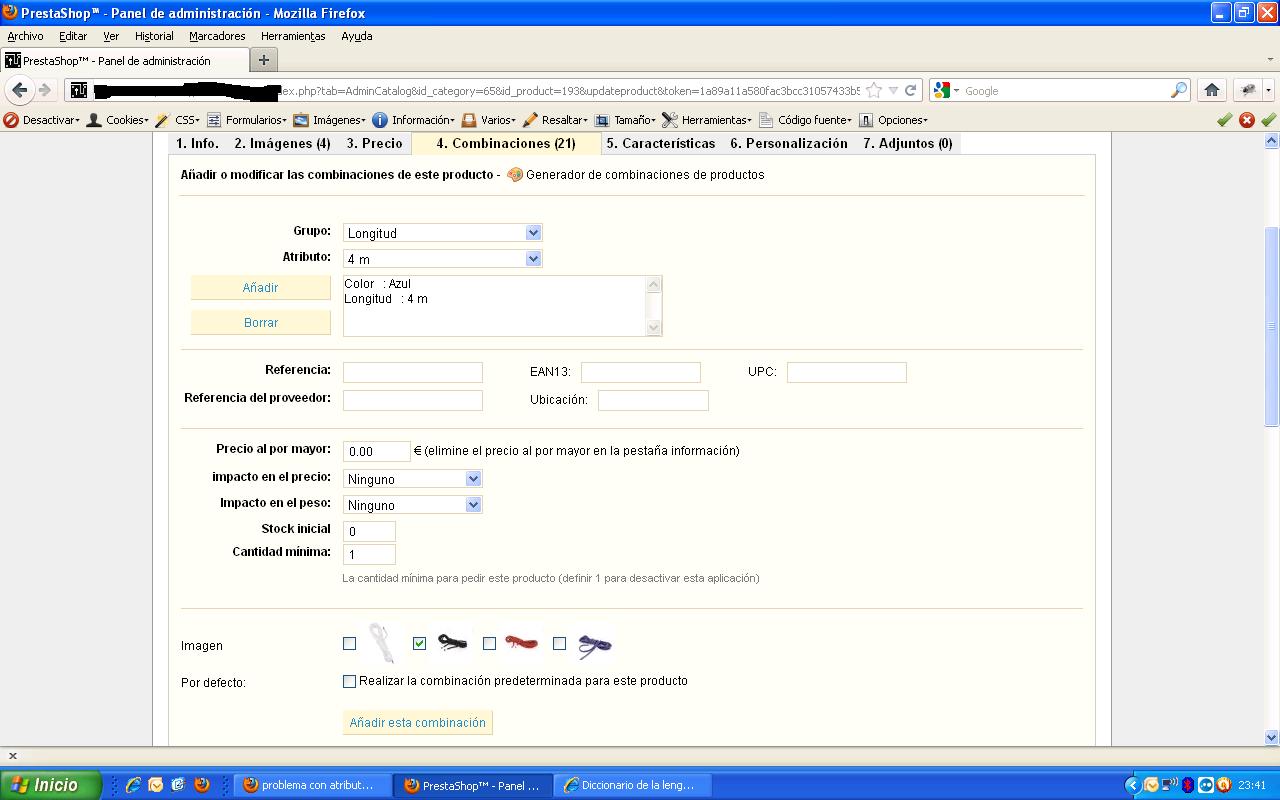The image size is (1280, 800).
Task: Click the search magnifier icon in Google box
Action: click(1179, 90)
